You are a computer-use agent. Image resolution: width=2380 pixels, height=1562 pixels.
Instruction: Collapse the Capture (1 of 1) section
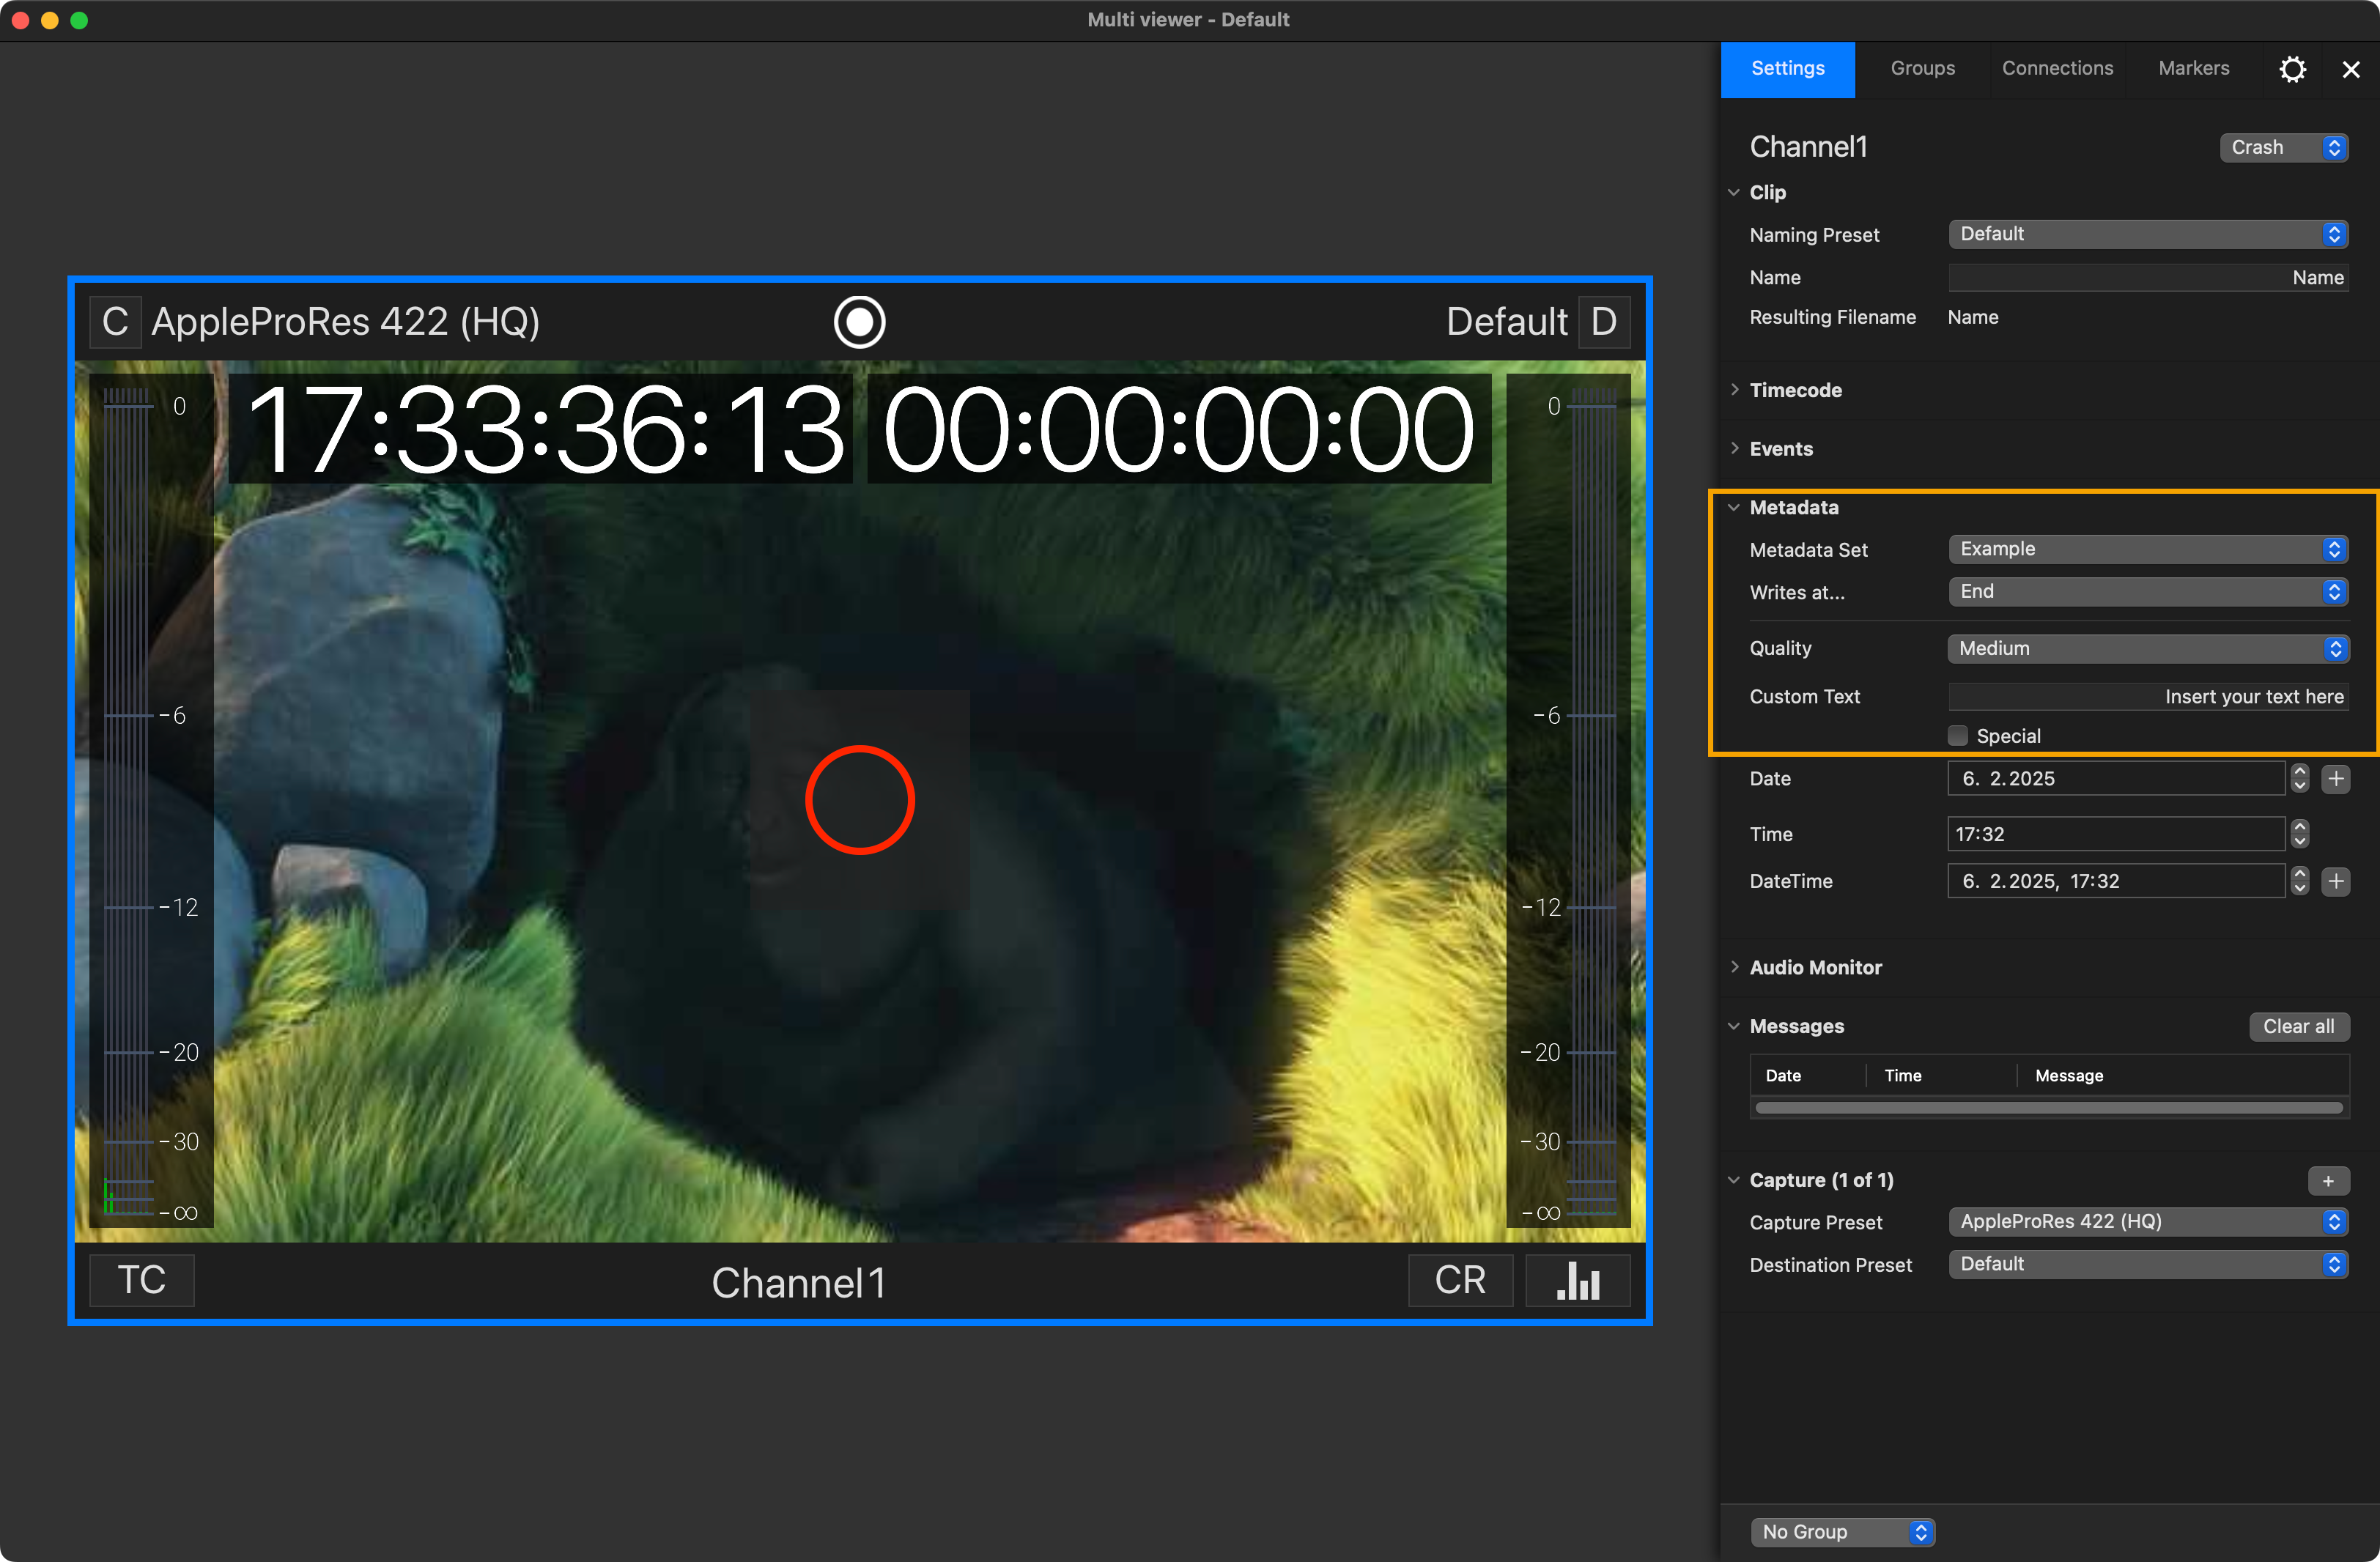(x=1734, y=1180)
